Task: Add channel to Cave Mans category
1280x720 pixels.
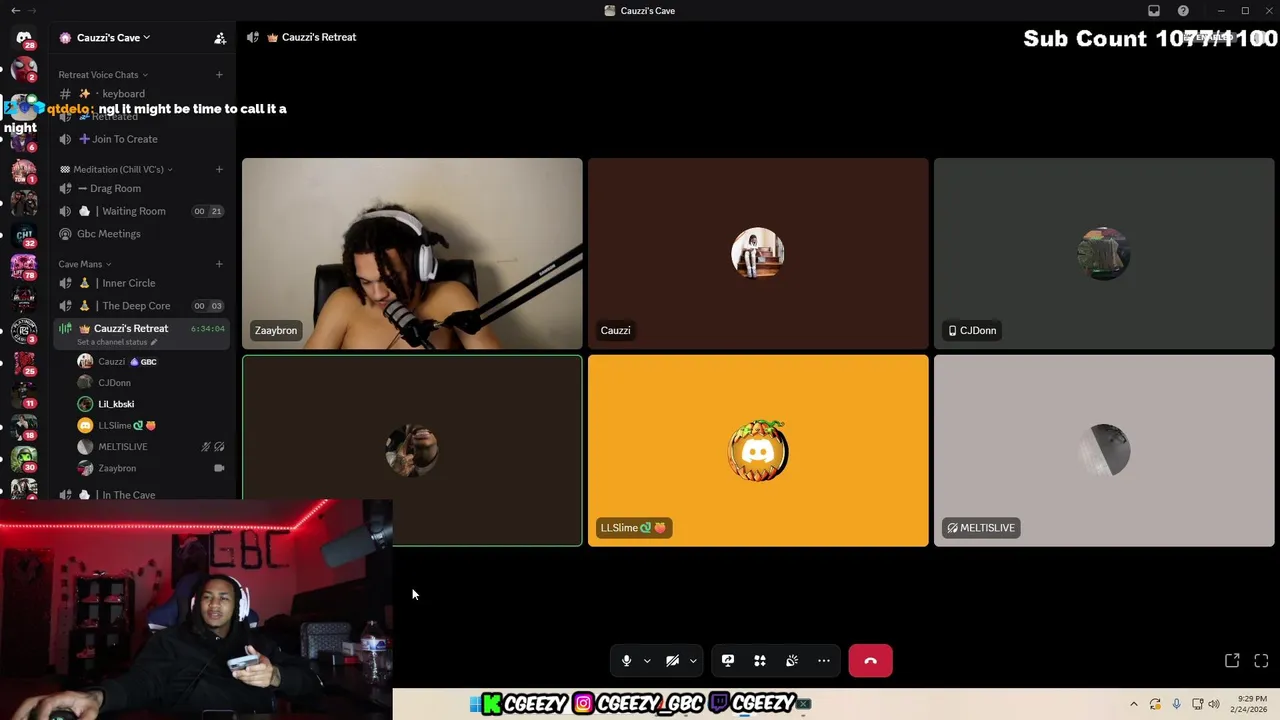Action: [x=219, y=264]
